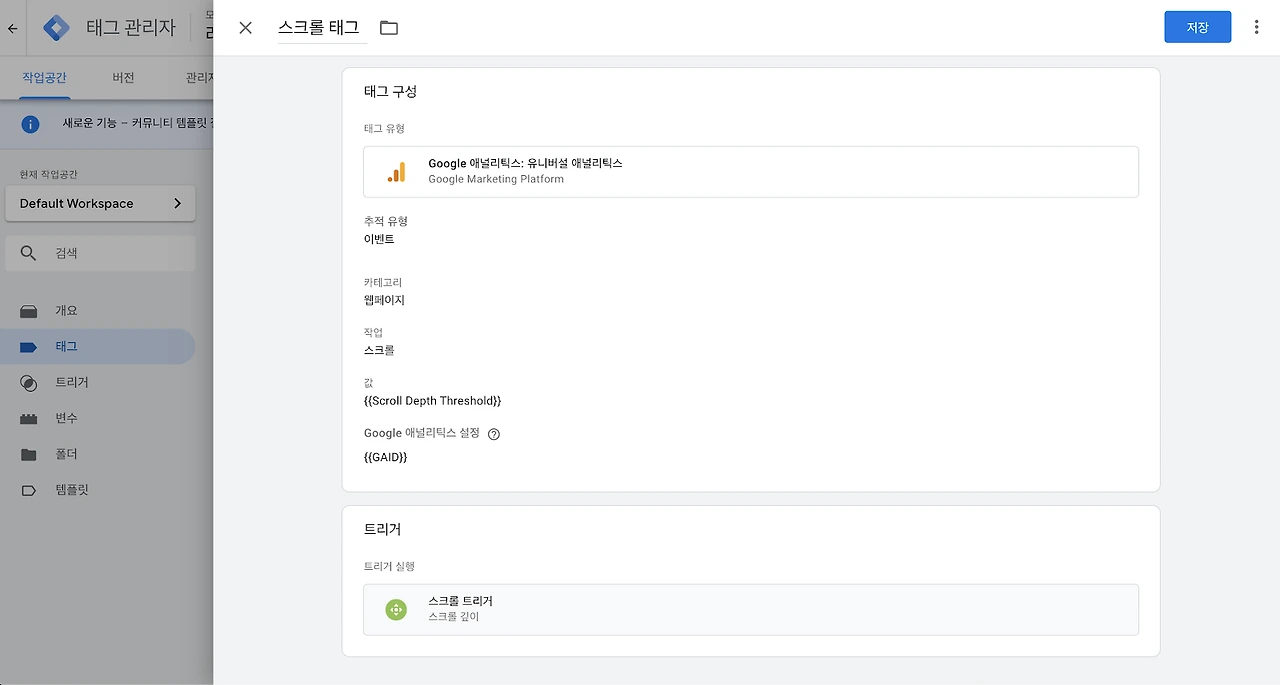The height and width of the screenshot is (685, 1280).
Task: Click the 폴더 folder icon in sidebar
Action: 29,455
